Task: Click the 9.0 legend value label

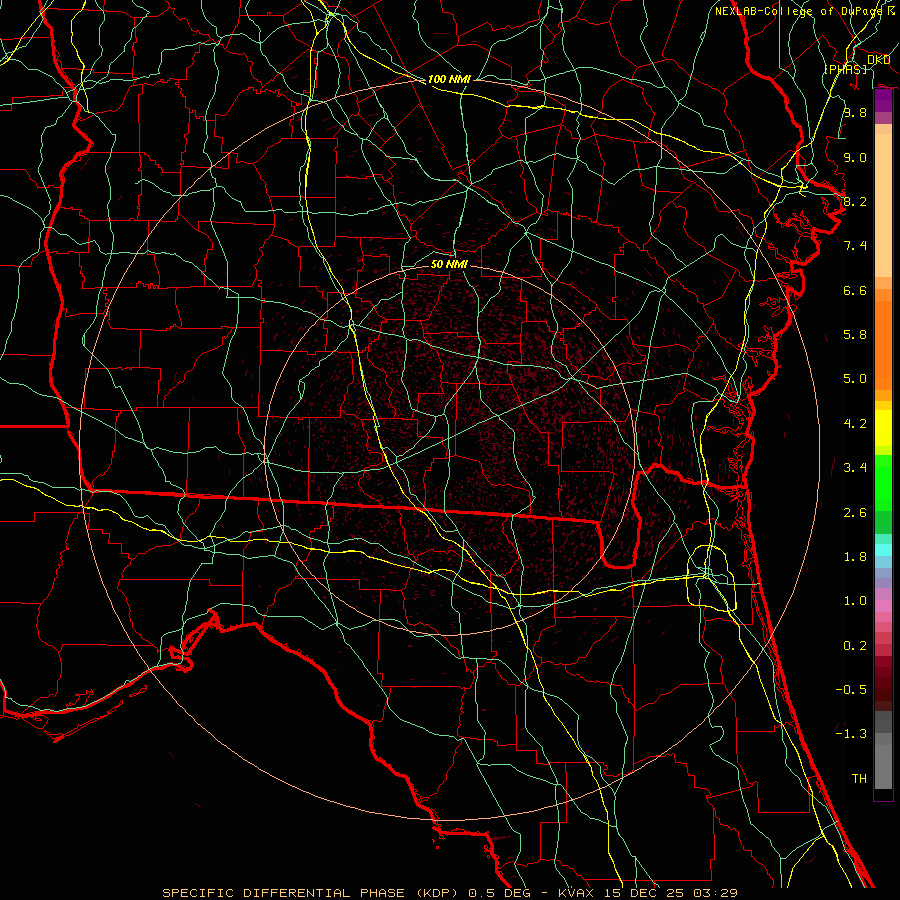Action: [854, 157]
